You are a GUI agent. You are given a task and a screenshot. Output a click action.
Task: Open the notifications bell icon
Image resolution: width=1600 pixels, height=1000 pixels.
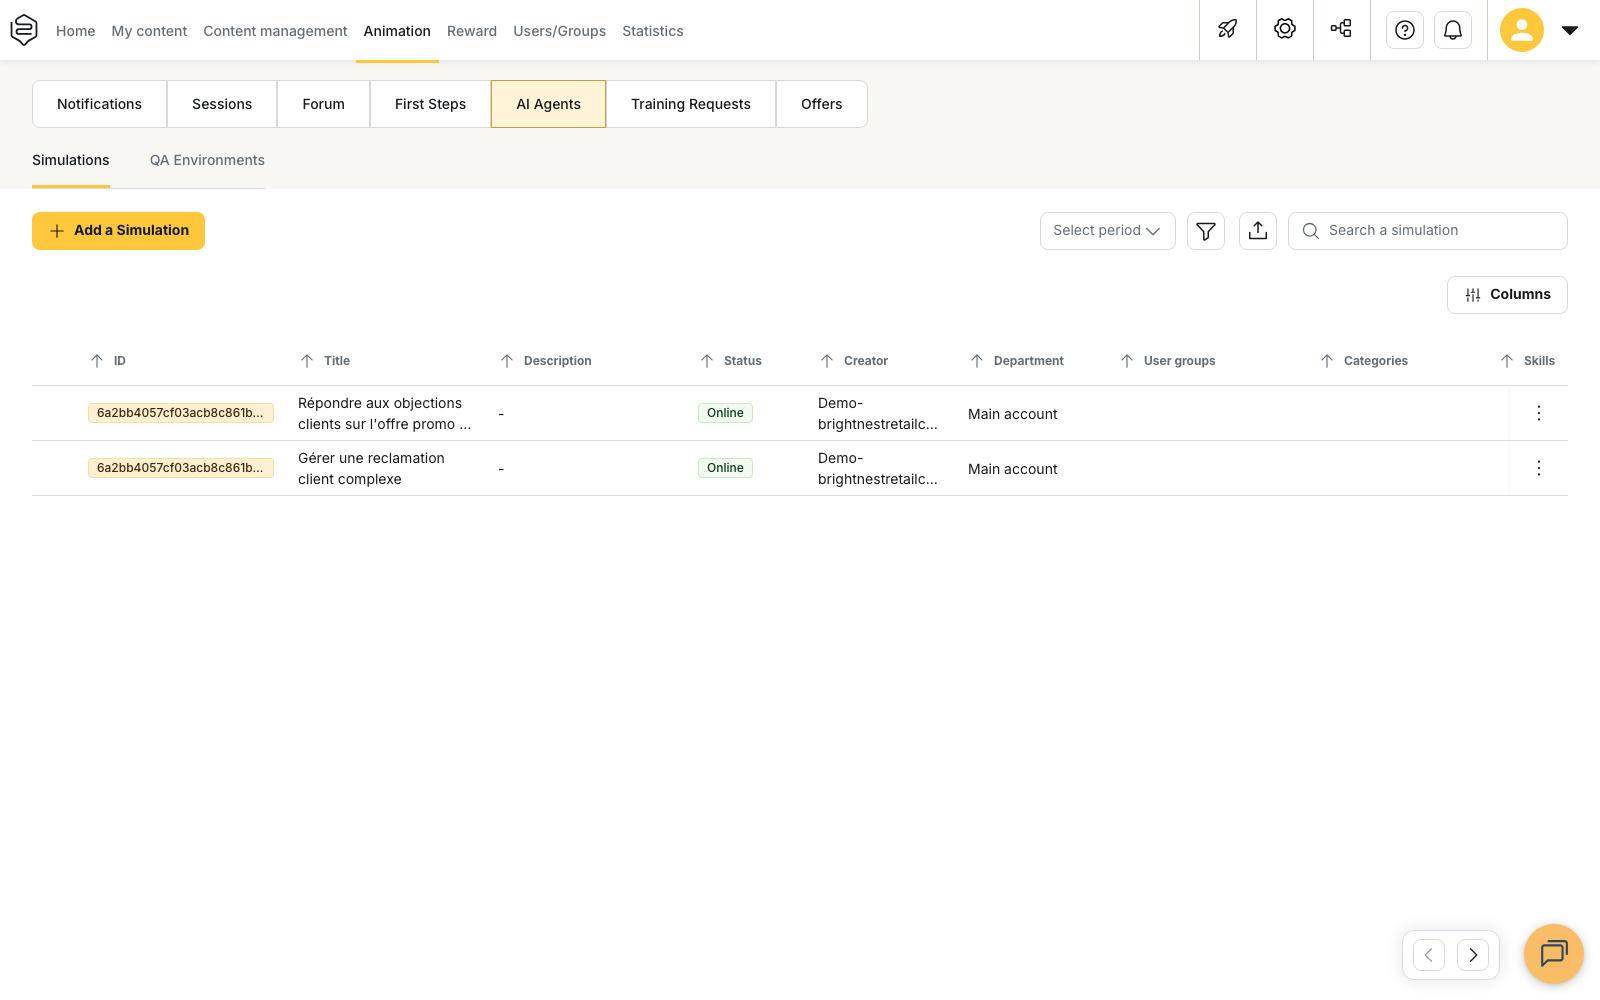(1453, 30)
